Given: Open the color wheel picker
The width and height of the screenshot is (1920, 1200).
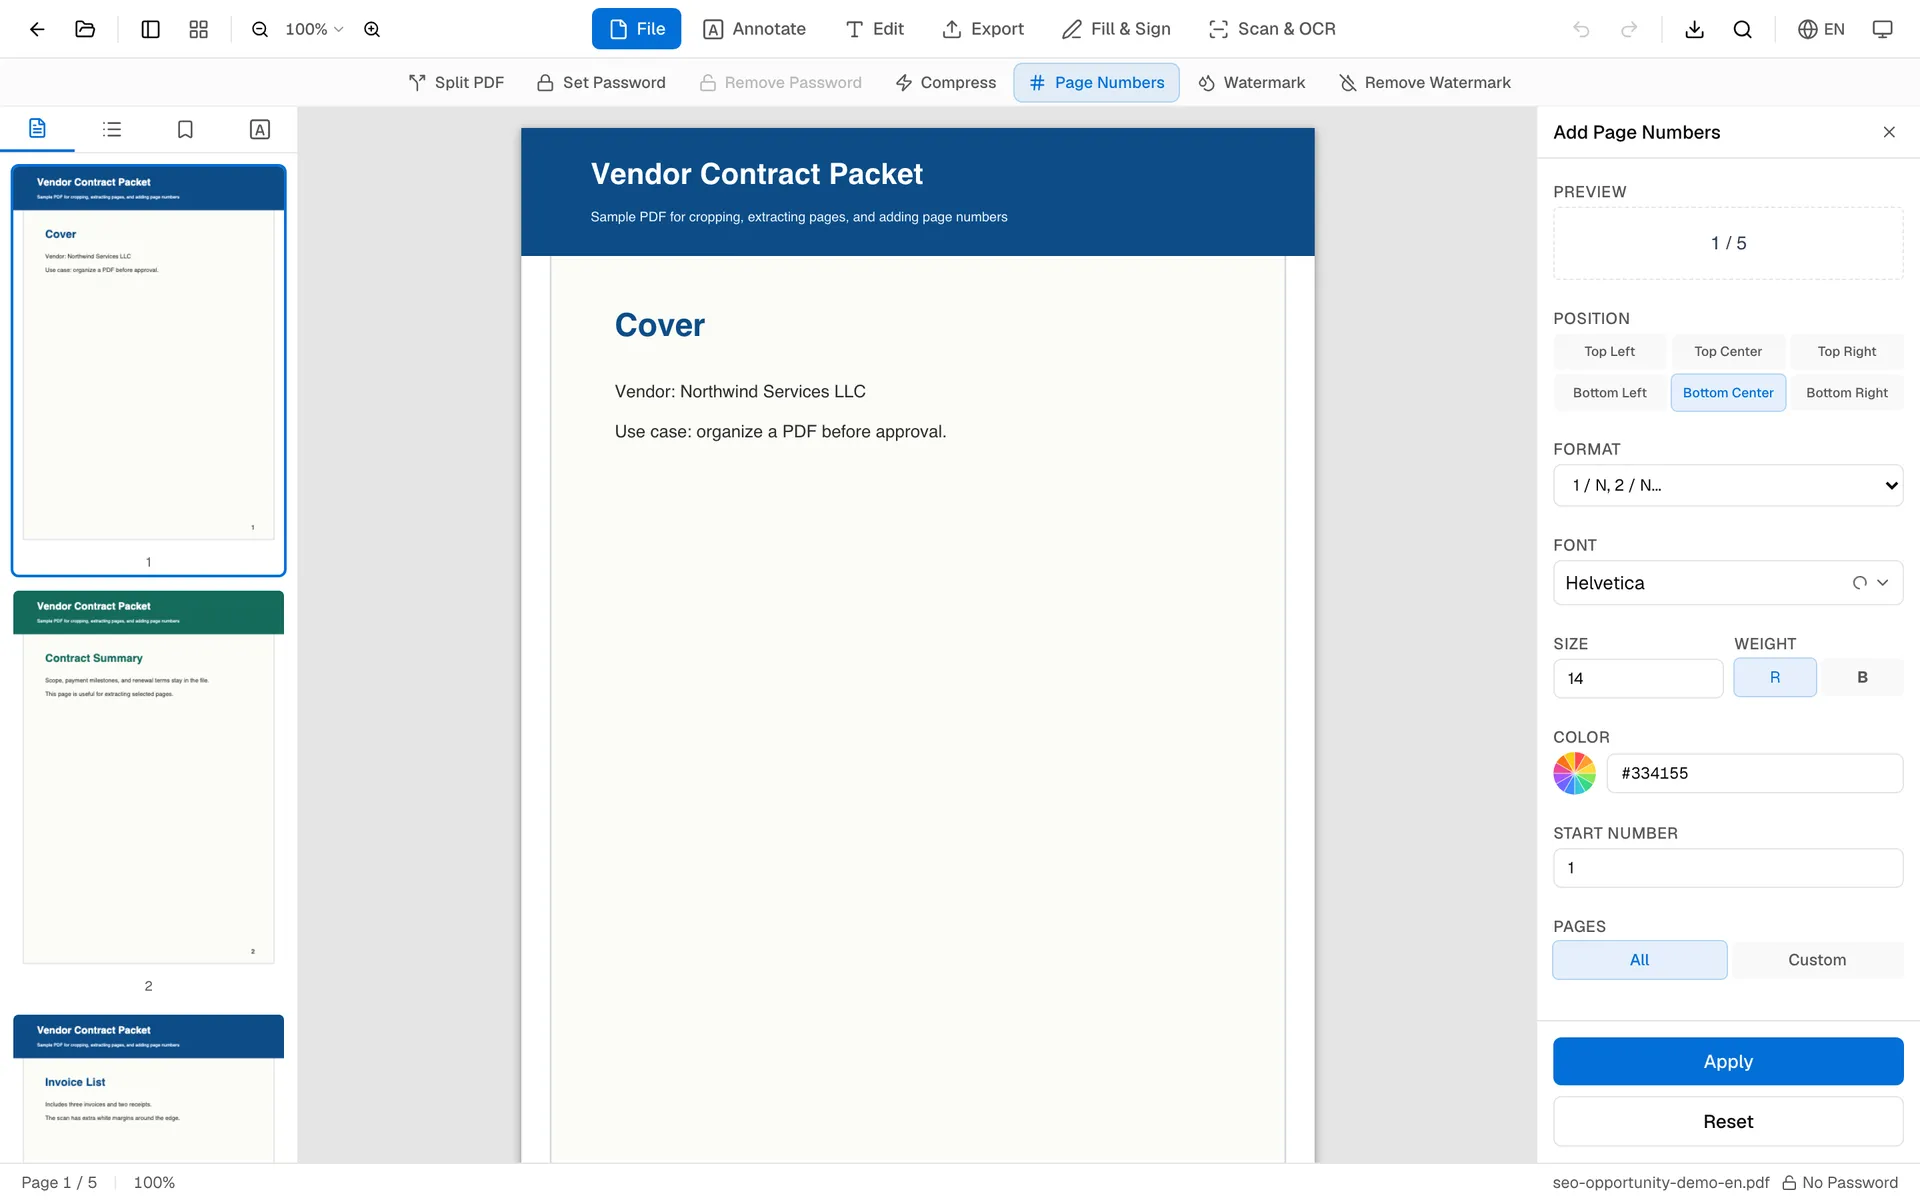Looking at the screenshot, I should tap(1574, 773).
